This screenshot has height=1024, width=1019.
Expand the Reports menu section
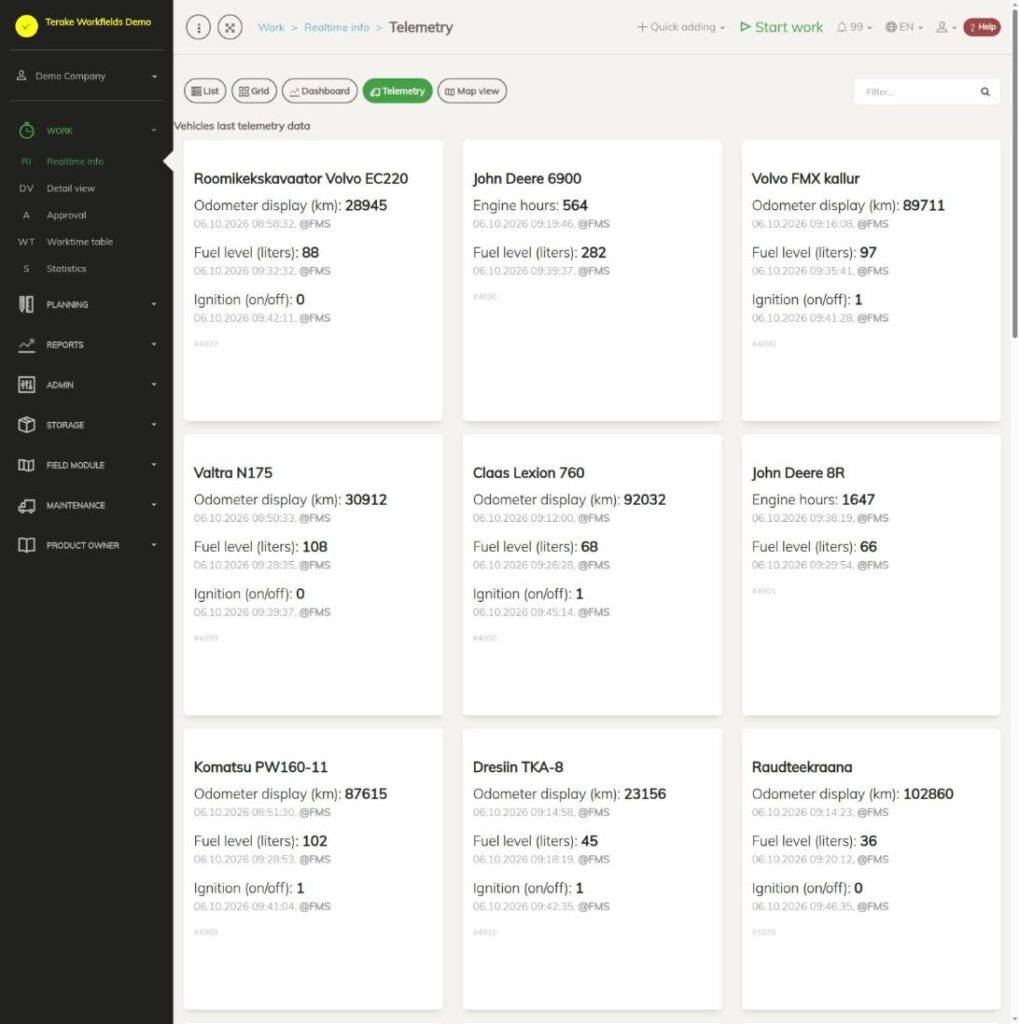[154, 345]
